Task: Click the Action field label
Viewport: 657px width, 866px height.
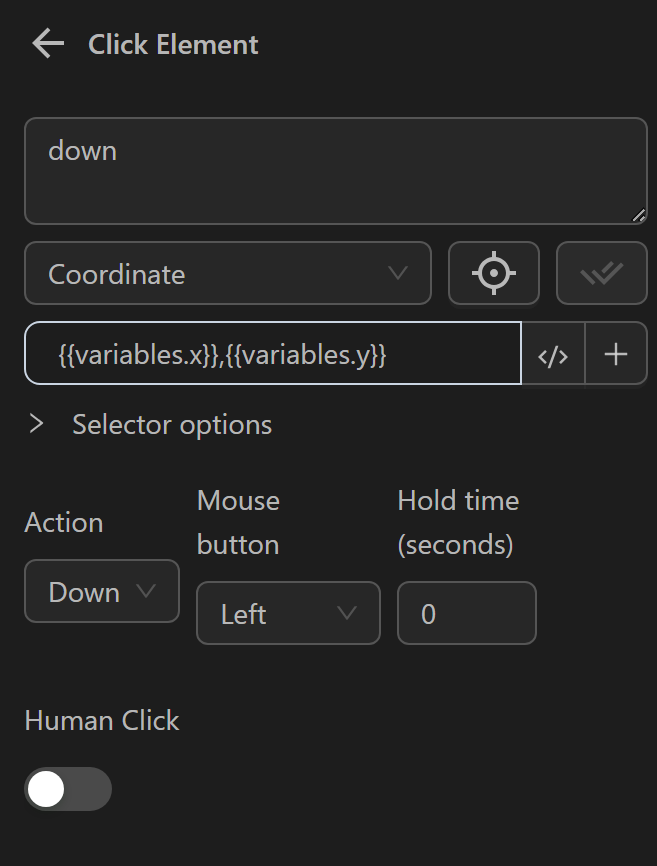Action: [x=63, y=522]
